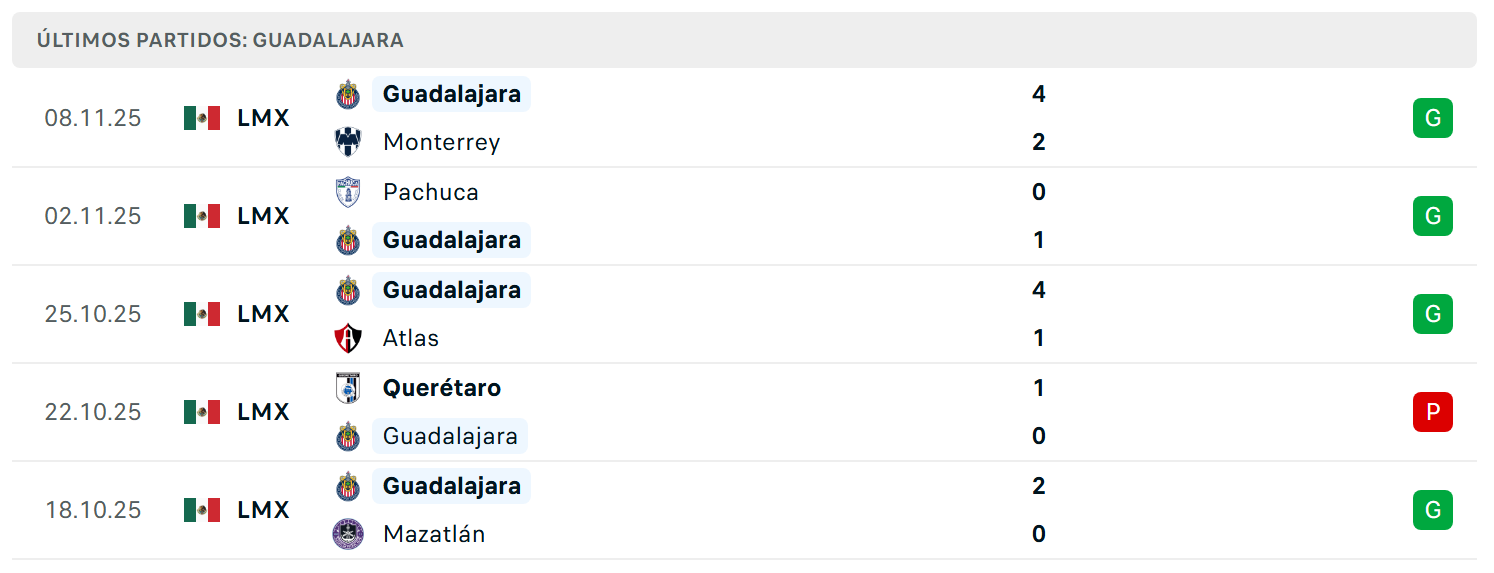The image size is (1494, 573).
Task: Click Guadalajara crest in the 08.11.25 match
Action: coord(348,94)
